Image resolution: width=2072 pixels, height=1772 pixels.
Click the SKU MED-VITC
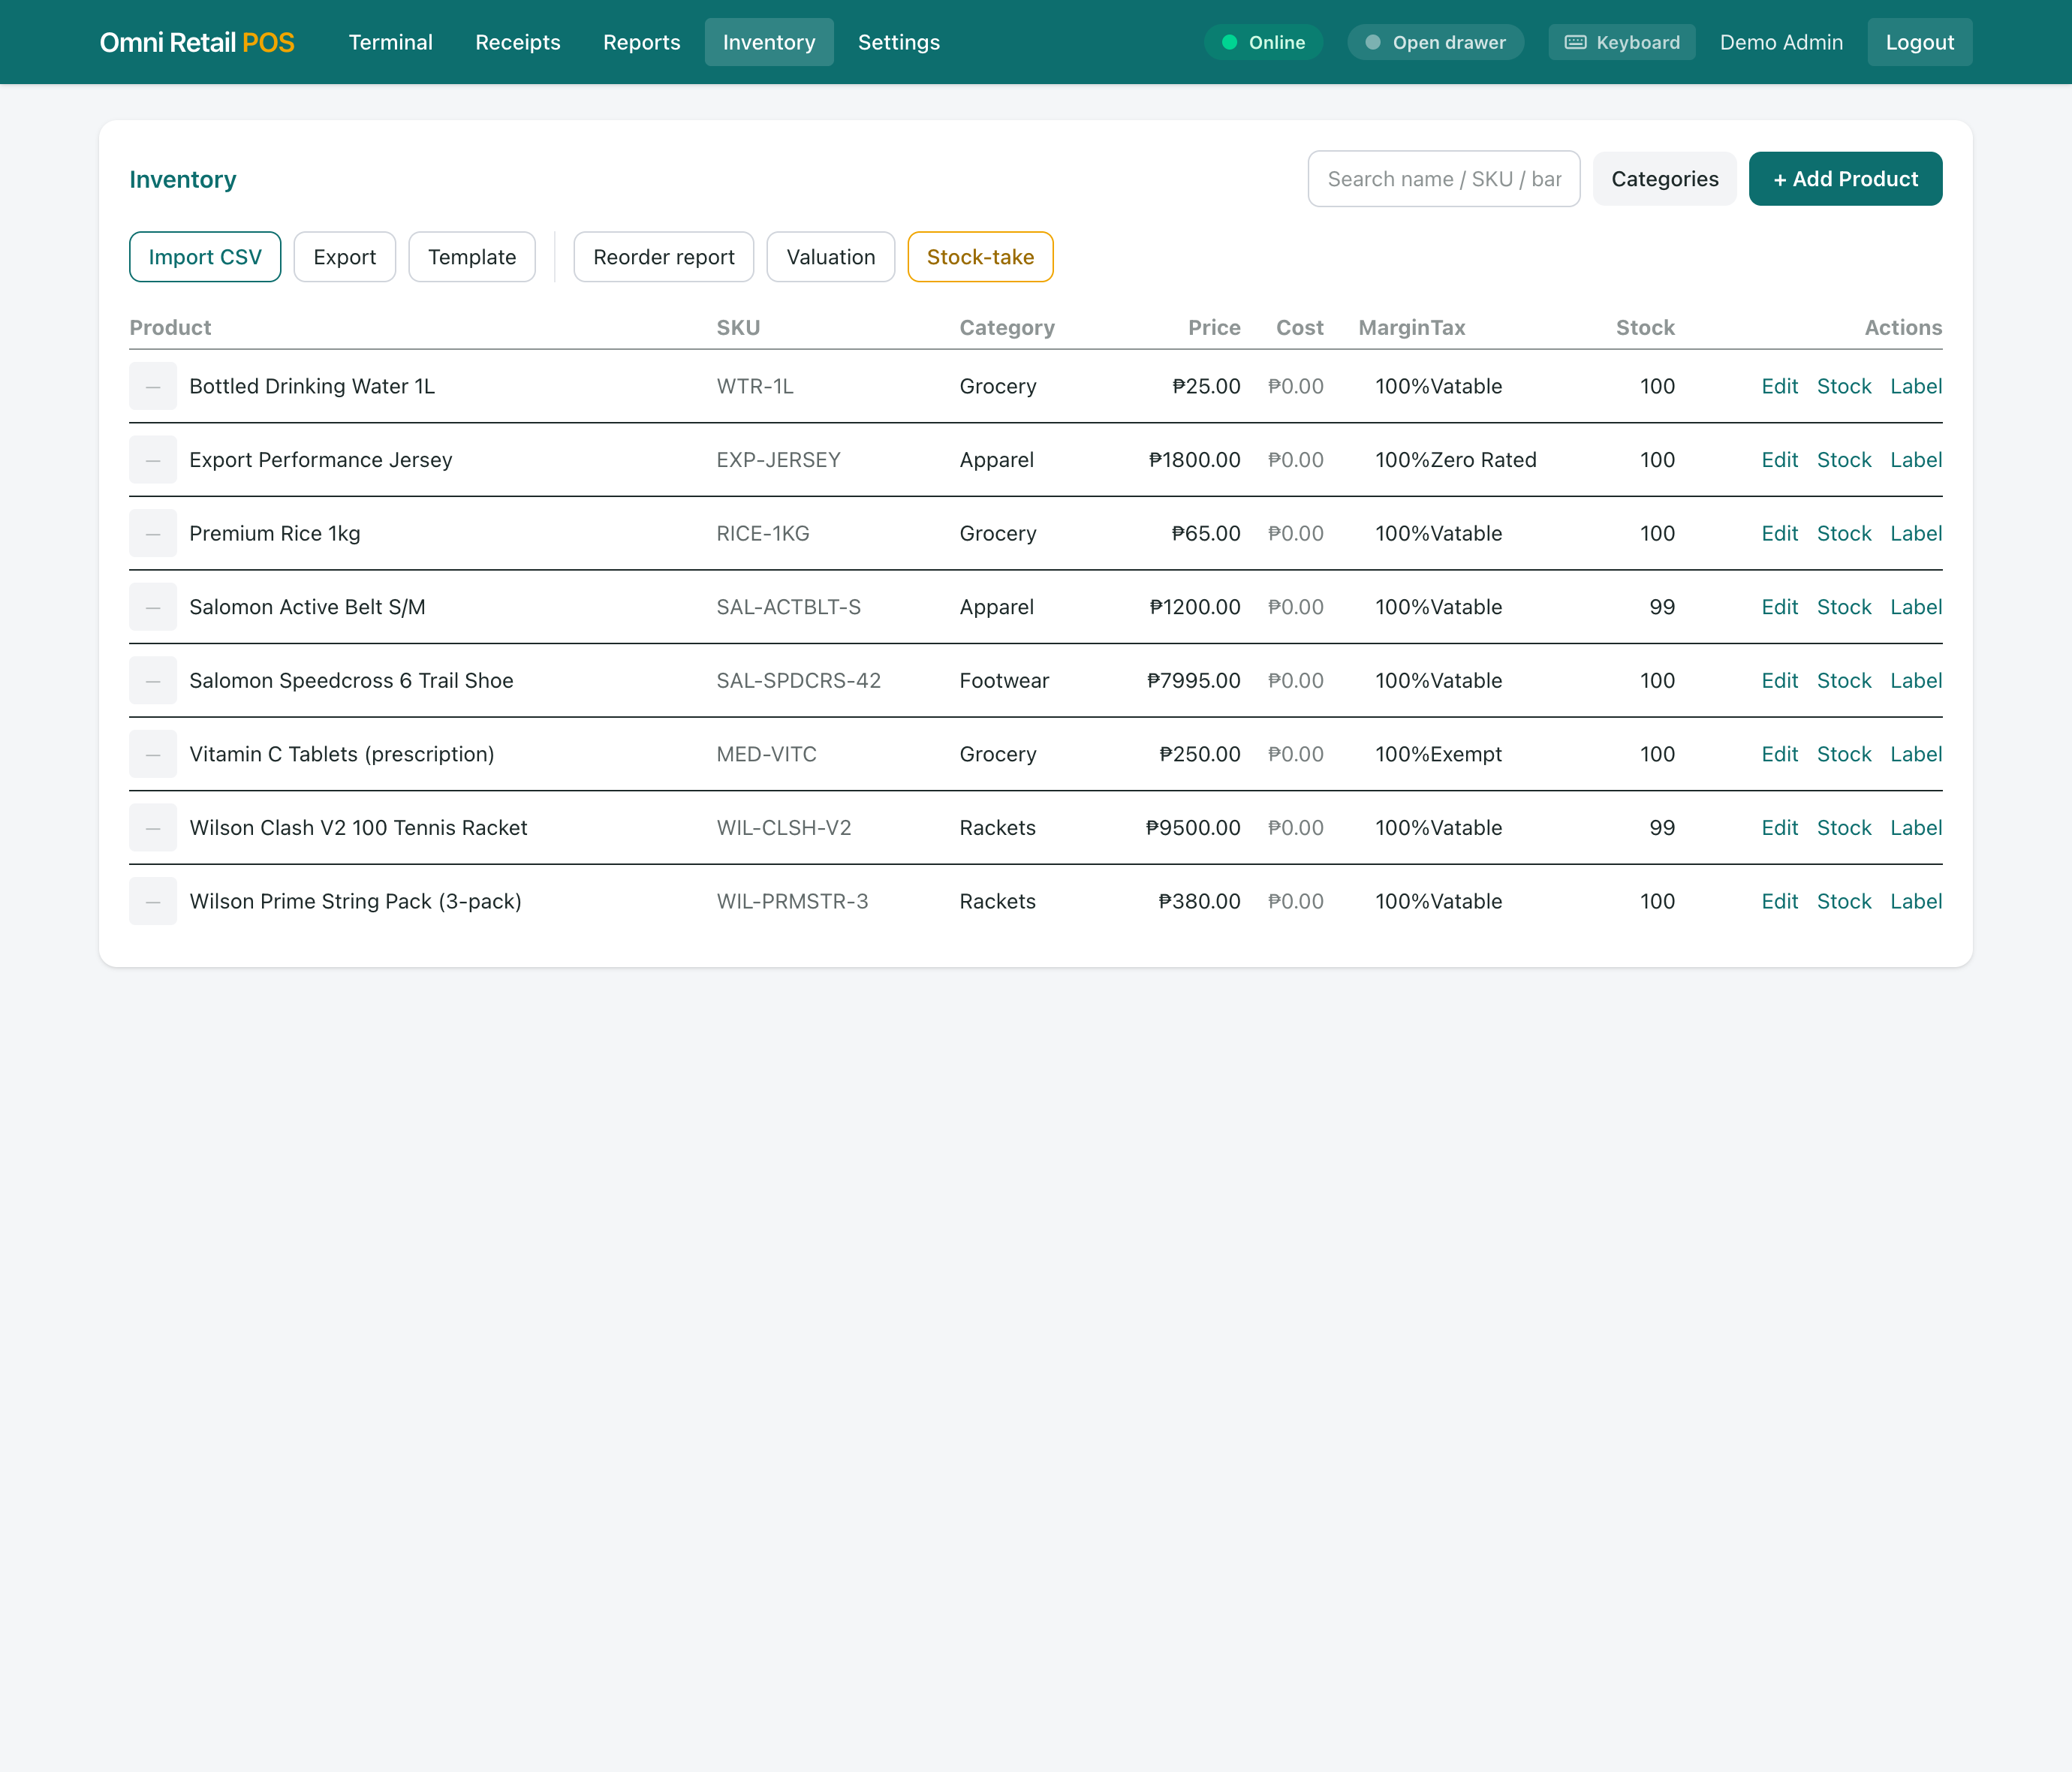click(766, 754)
